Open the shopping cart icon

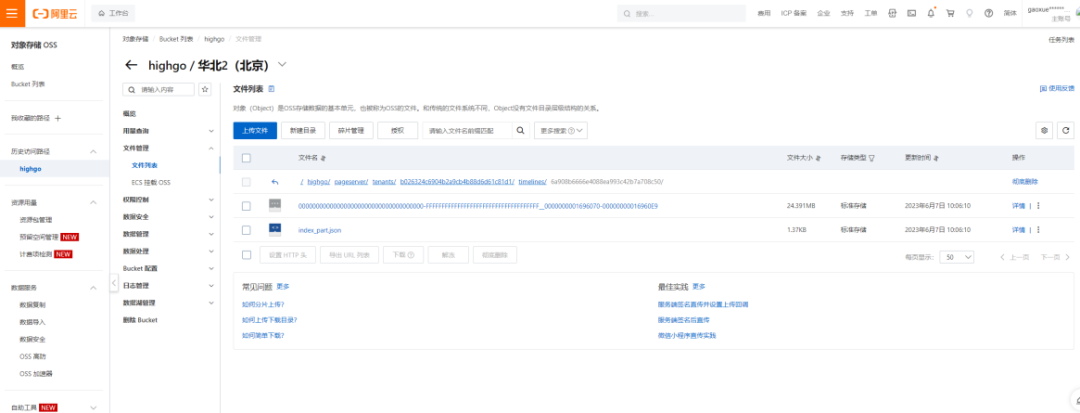click(x=950, y=13)
